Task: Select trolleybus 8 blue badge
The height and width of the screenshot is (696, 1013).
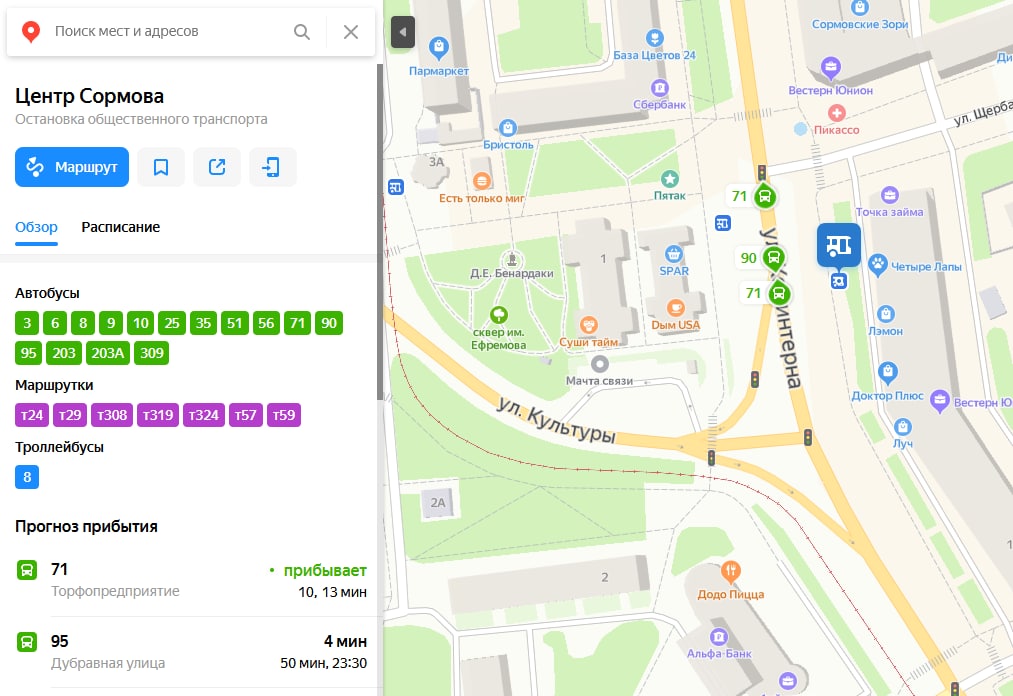Action: click(27, 477)
